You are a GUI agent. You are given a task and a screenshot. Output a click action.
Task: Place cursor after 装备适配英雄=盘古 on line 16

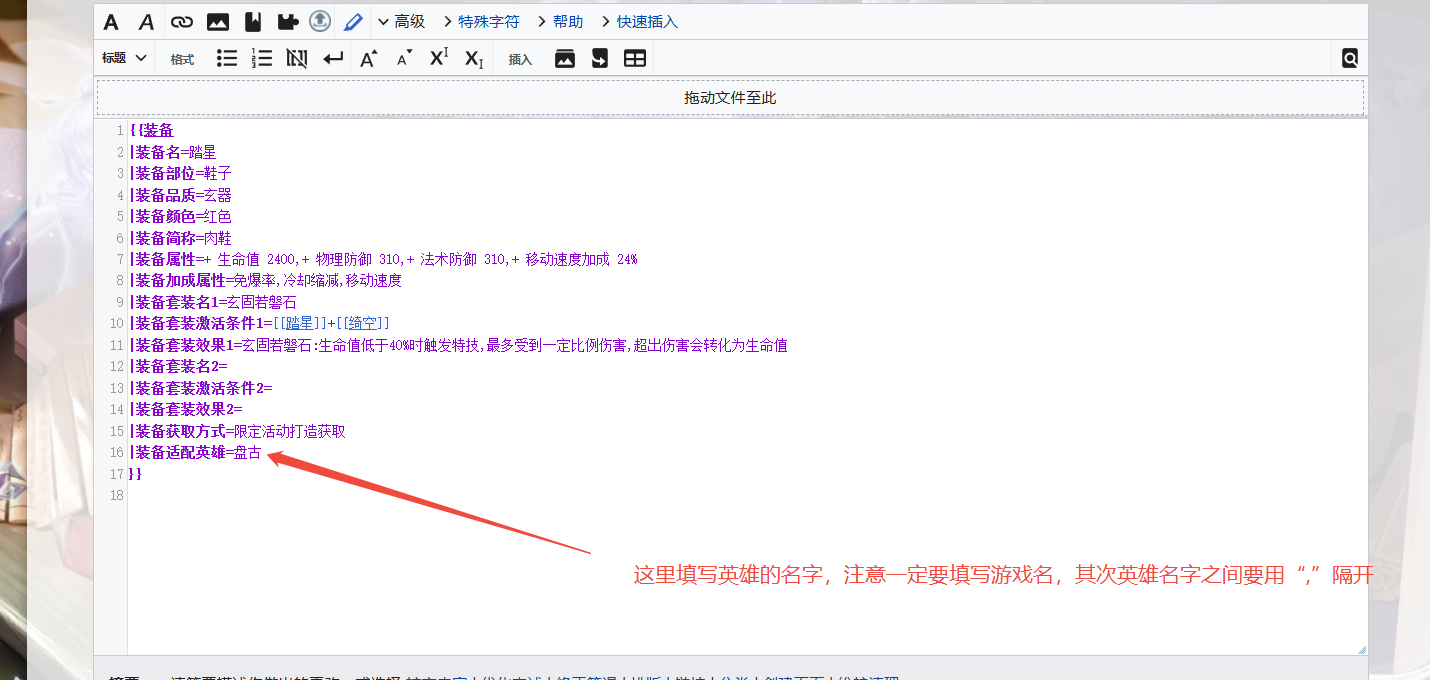263,452
